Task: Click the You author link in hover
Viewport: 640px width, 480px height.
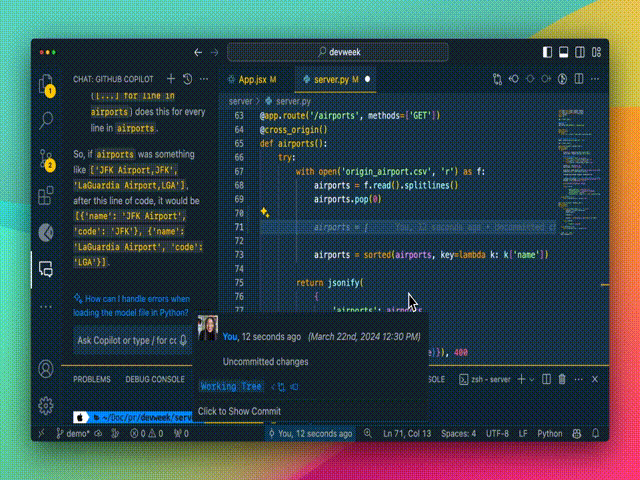Action: click(230, 337)
